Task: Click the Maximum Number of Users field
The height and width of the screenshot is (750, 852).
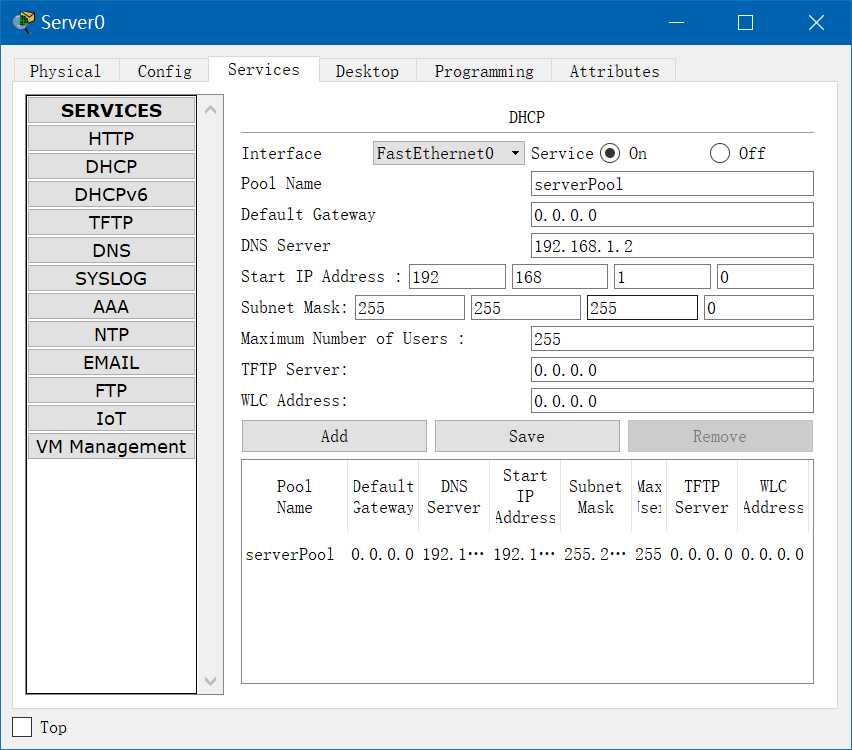Action: [x=672, y=339]
